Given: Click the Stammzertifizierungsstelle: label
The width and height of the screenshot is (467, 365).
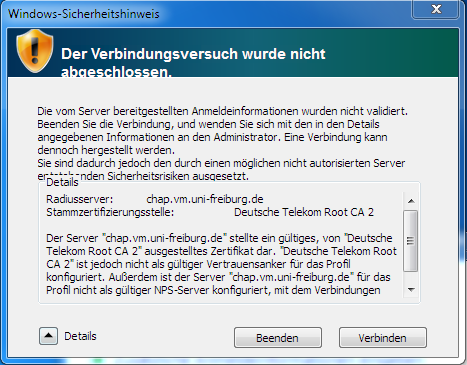Looking at the screenshot, I should [x=110, y=212].
